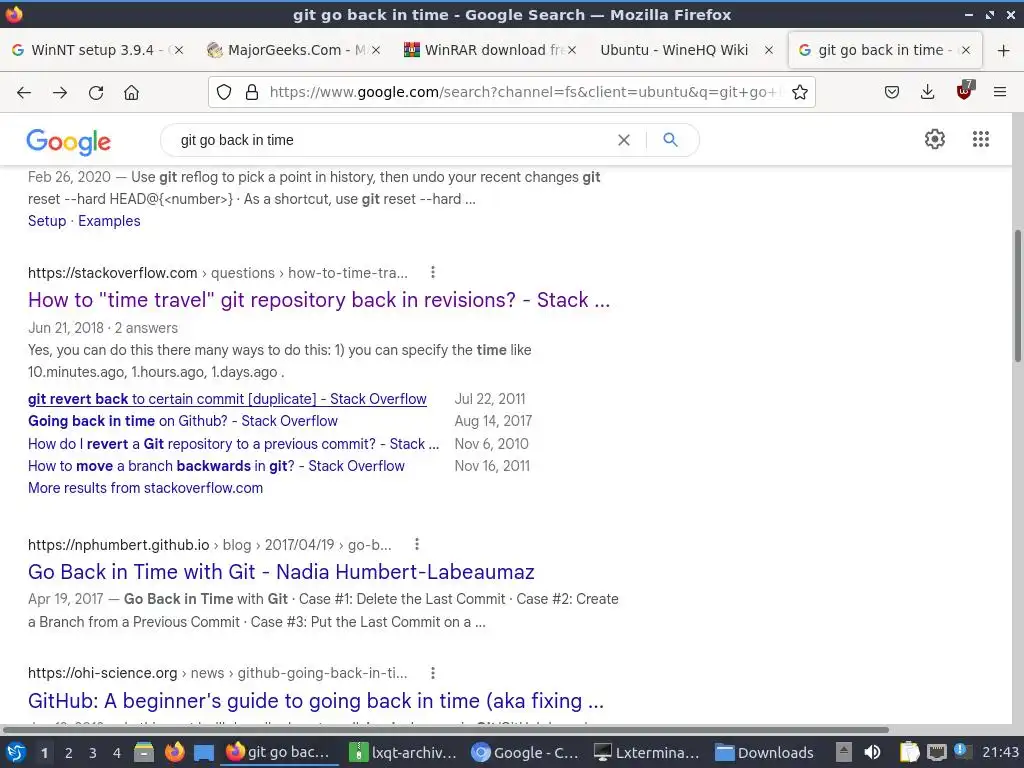Image resolution: width=1024 pixels, height=768 pixels.
Task: Go back to the previous page
Action: coord(24,93)
